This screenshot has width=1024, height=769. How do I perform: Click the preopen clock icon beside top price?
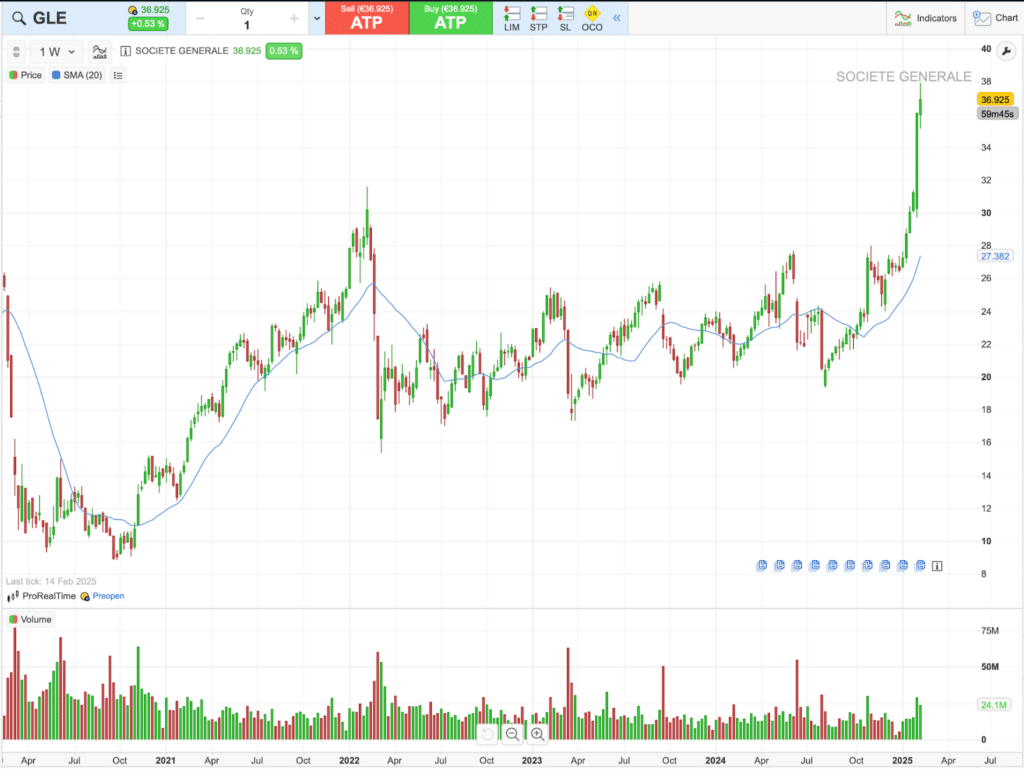[133, 10]
